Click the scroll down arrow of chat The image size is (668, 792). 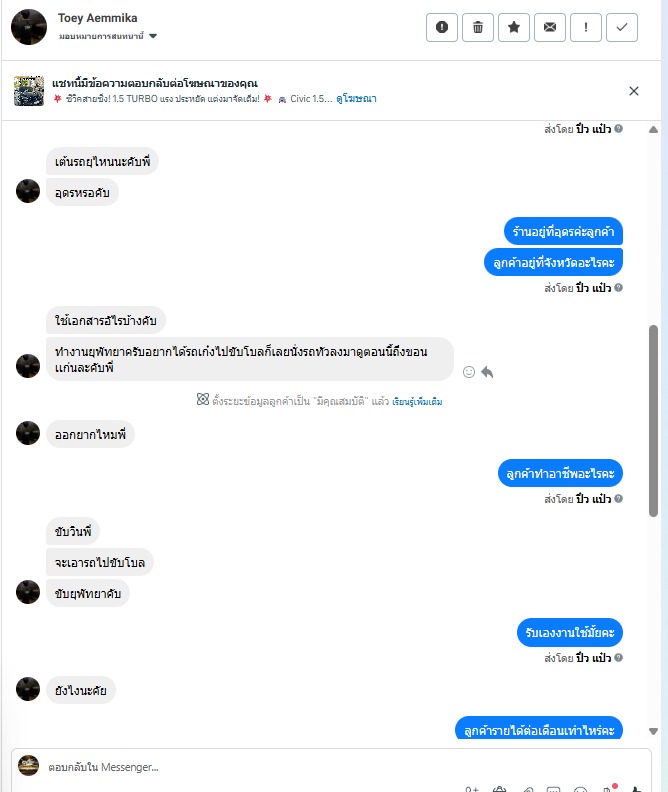[653, 731]
